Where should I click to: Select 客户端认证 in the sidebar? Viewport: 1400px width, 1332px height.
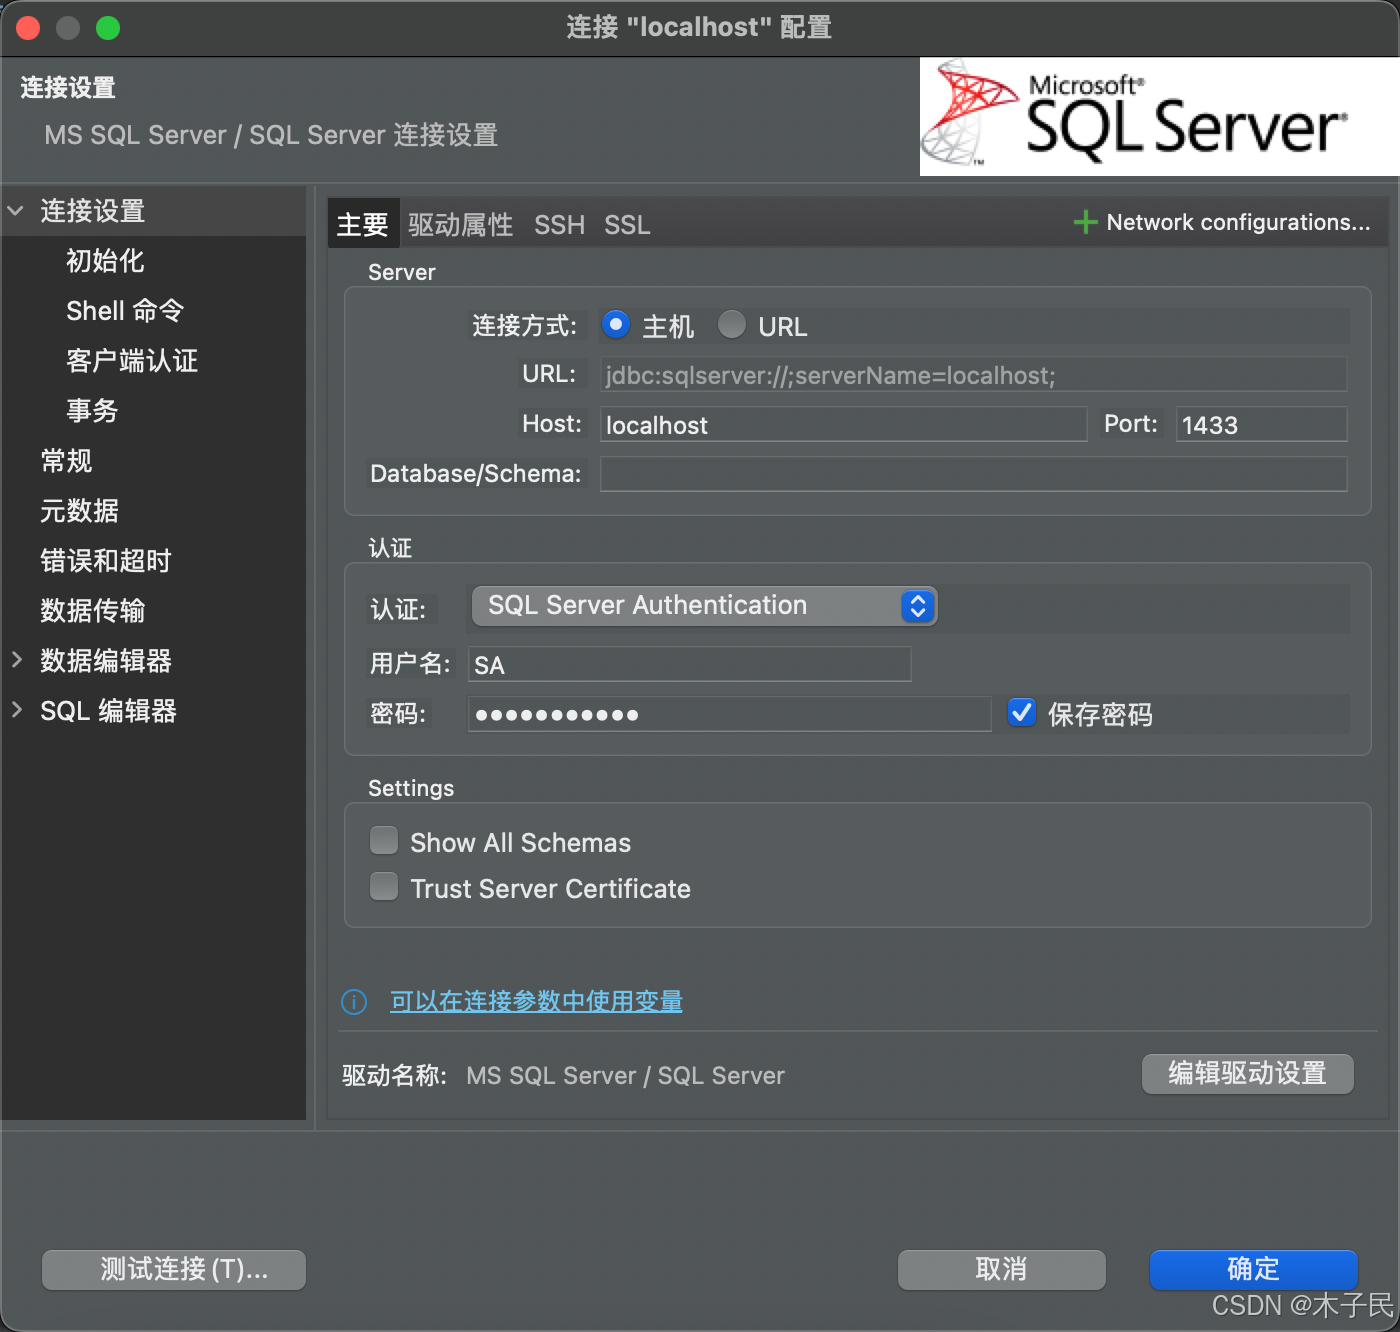point(132,361)
